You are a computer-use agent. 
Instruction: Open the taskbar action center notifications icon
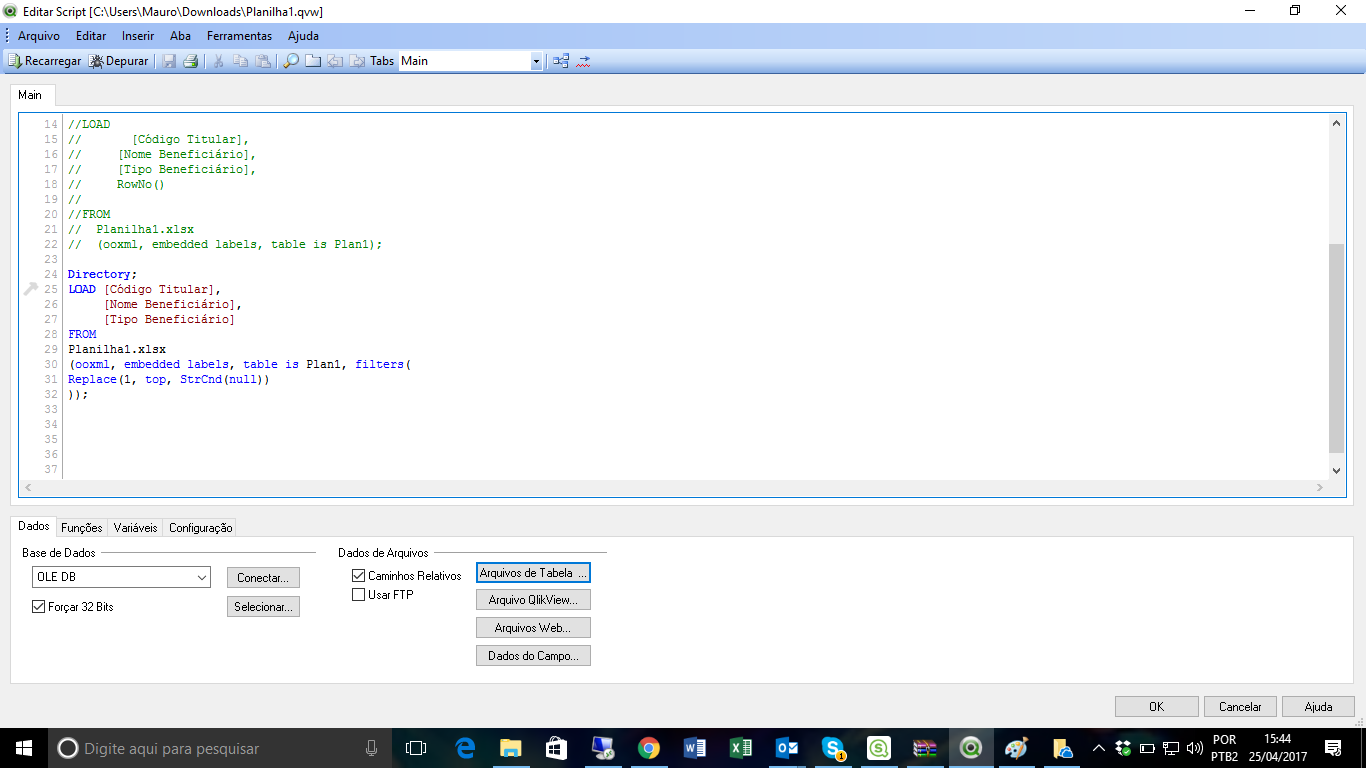pos(1332,748)
